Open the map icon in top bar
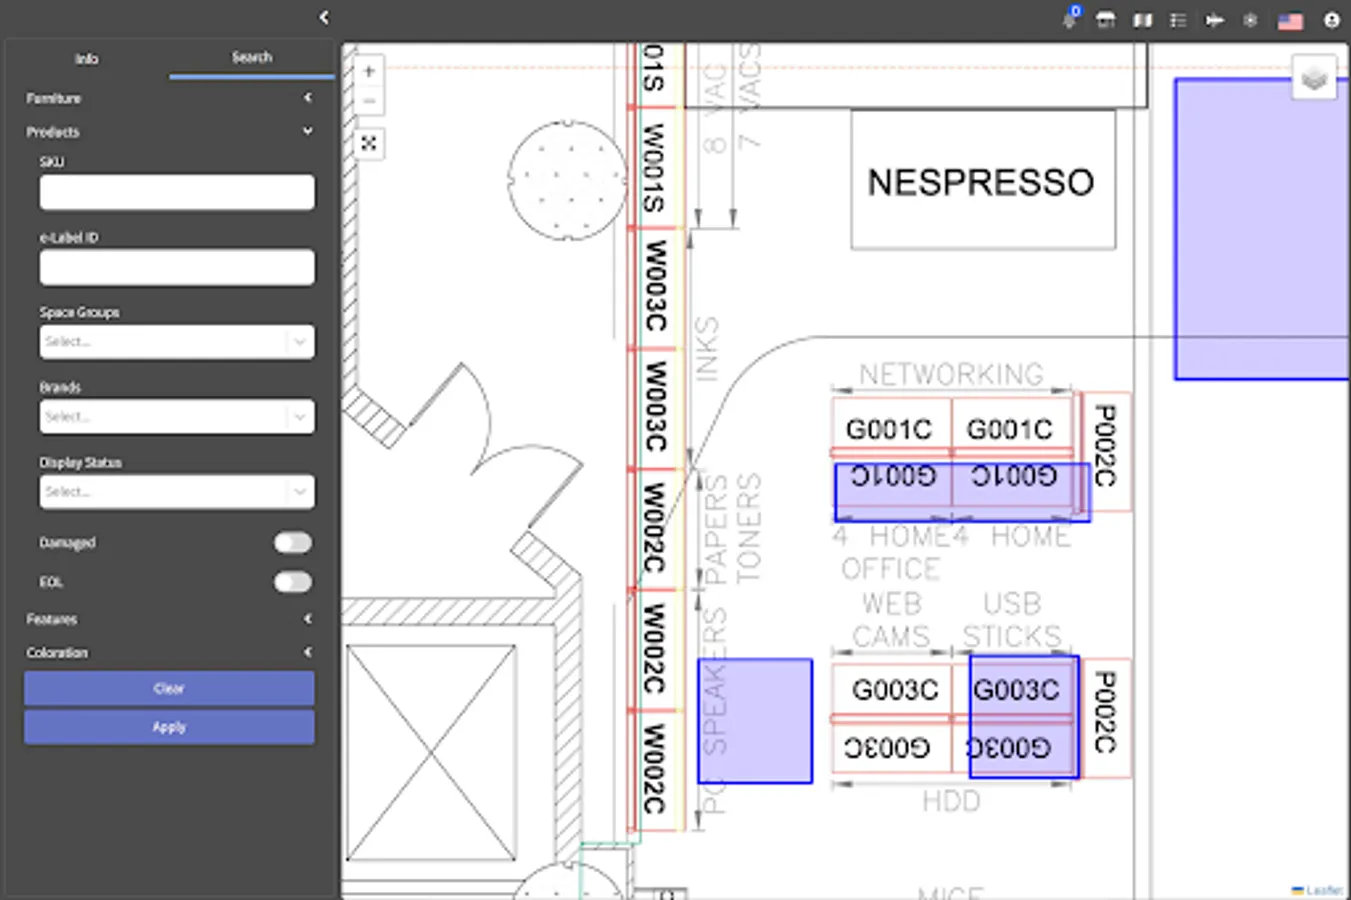The width and height of the screenshot is (1351, 900). [1142, 21]
